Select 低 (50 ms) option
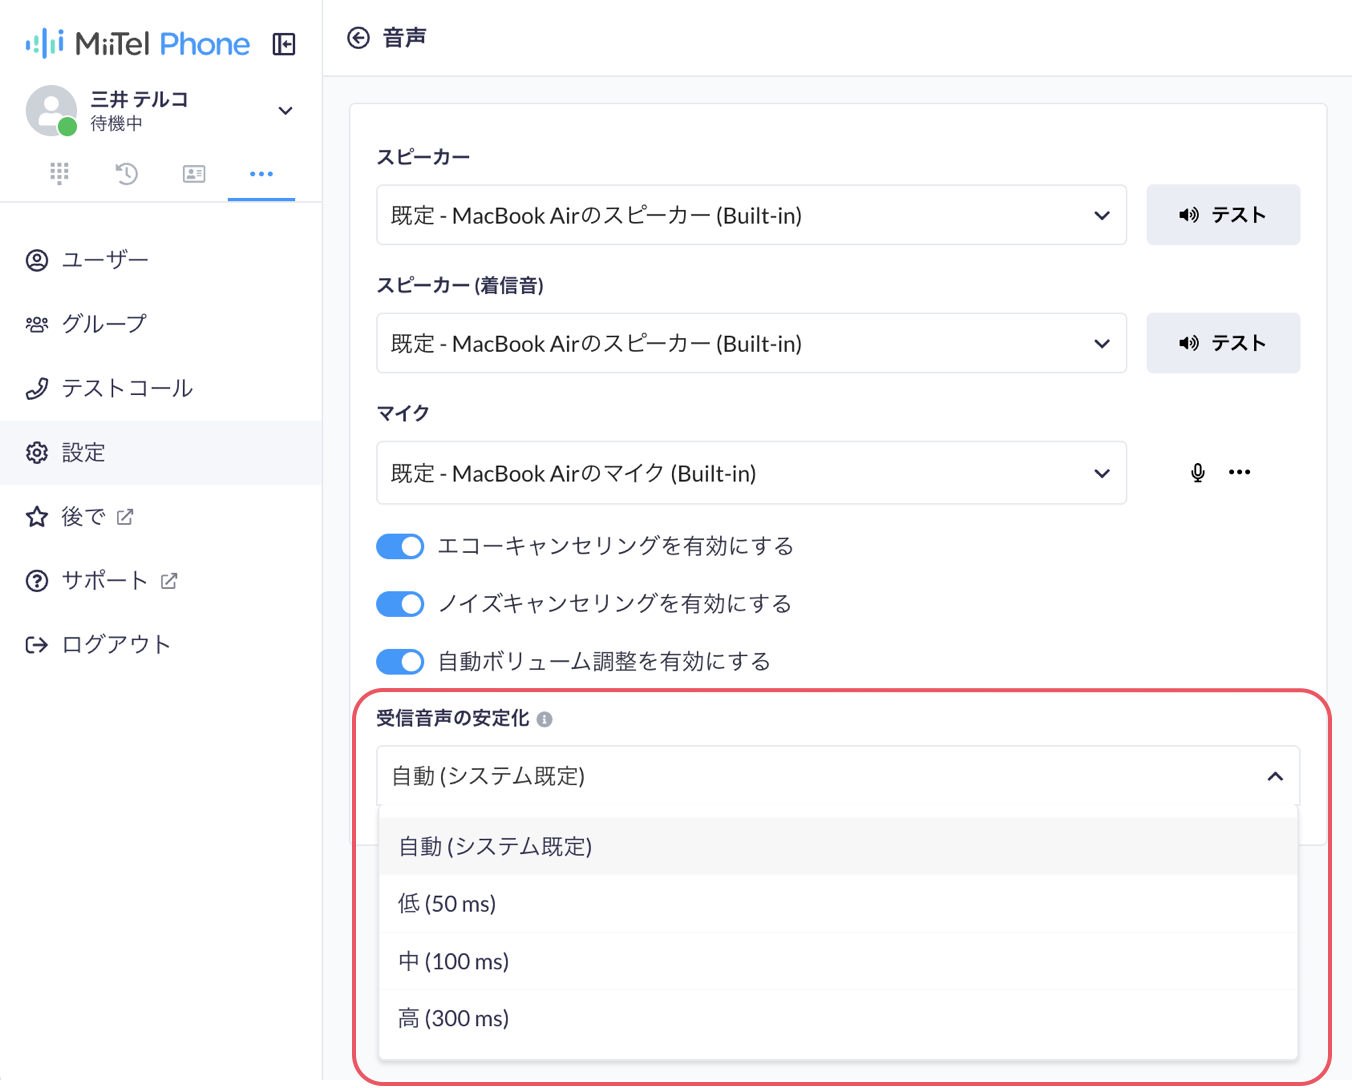The width and height of the screenshot is (1352, 1088). pos(838,904)
